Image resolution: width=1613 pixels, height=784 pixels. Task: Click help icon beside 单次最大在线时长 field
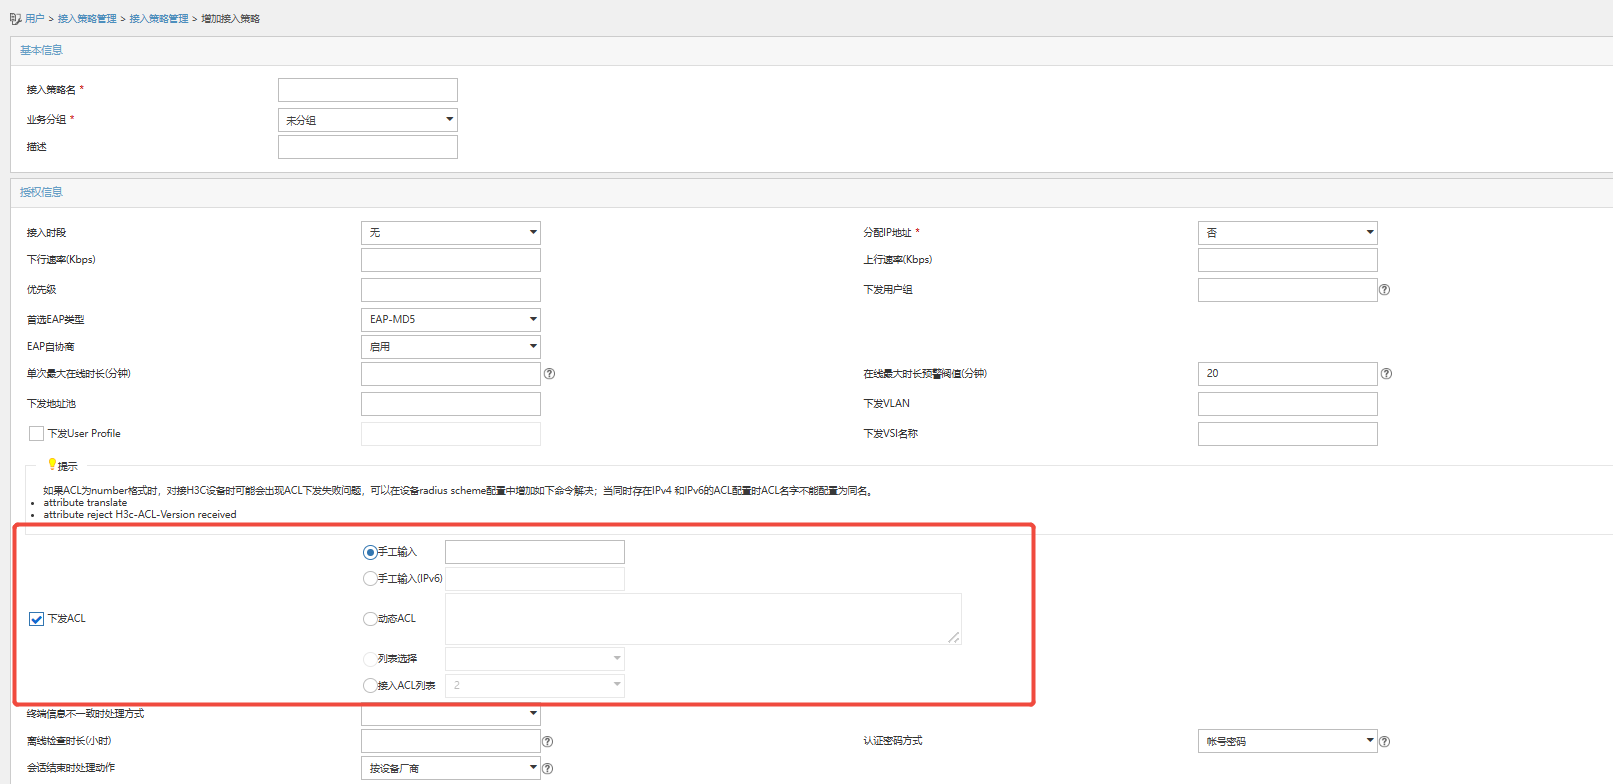pyautogui.click(x=549, y=374)
